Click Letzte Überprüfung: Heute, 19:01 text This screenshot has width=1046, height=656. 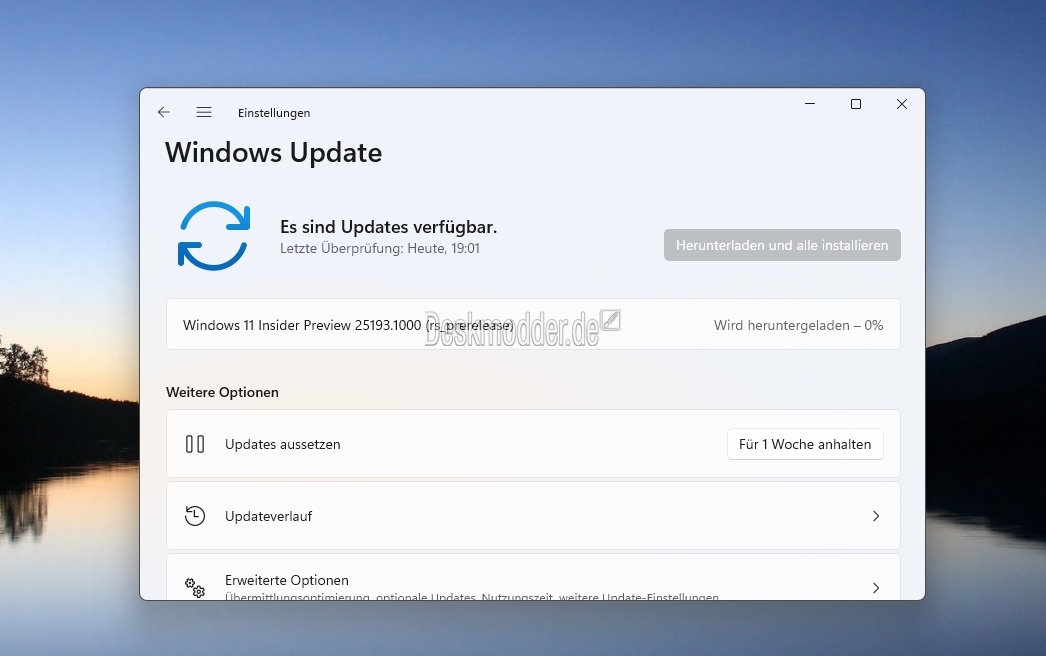click(380, 248)
